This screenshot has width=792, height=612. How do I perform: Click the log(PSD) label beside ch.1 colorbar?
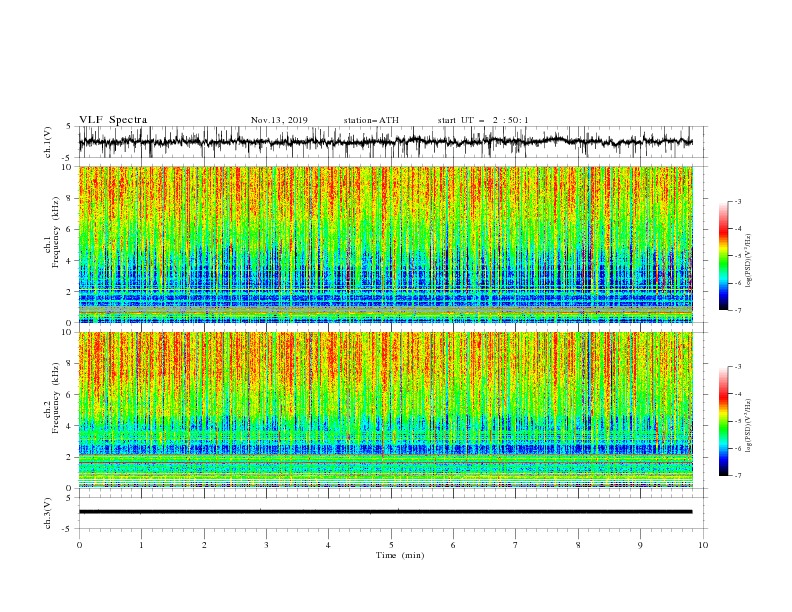click(749, 261)
